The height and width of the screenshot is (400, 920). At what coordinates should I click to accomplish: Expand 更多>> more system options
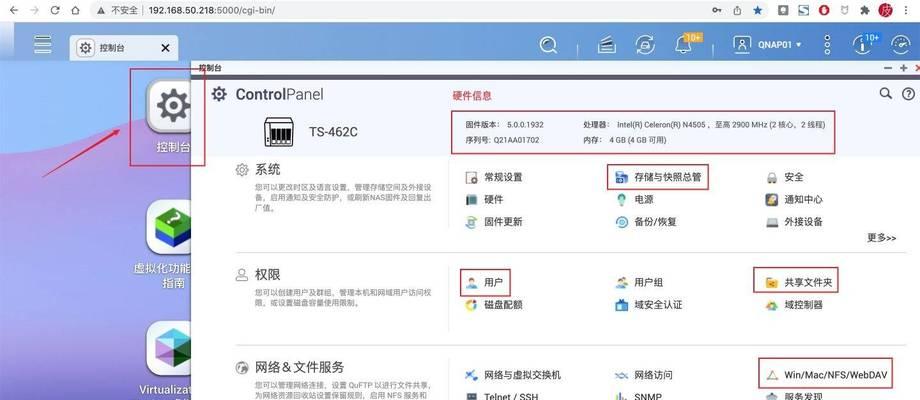(x=881, y=238)
